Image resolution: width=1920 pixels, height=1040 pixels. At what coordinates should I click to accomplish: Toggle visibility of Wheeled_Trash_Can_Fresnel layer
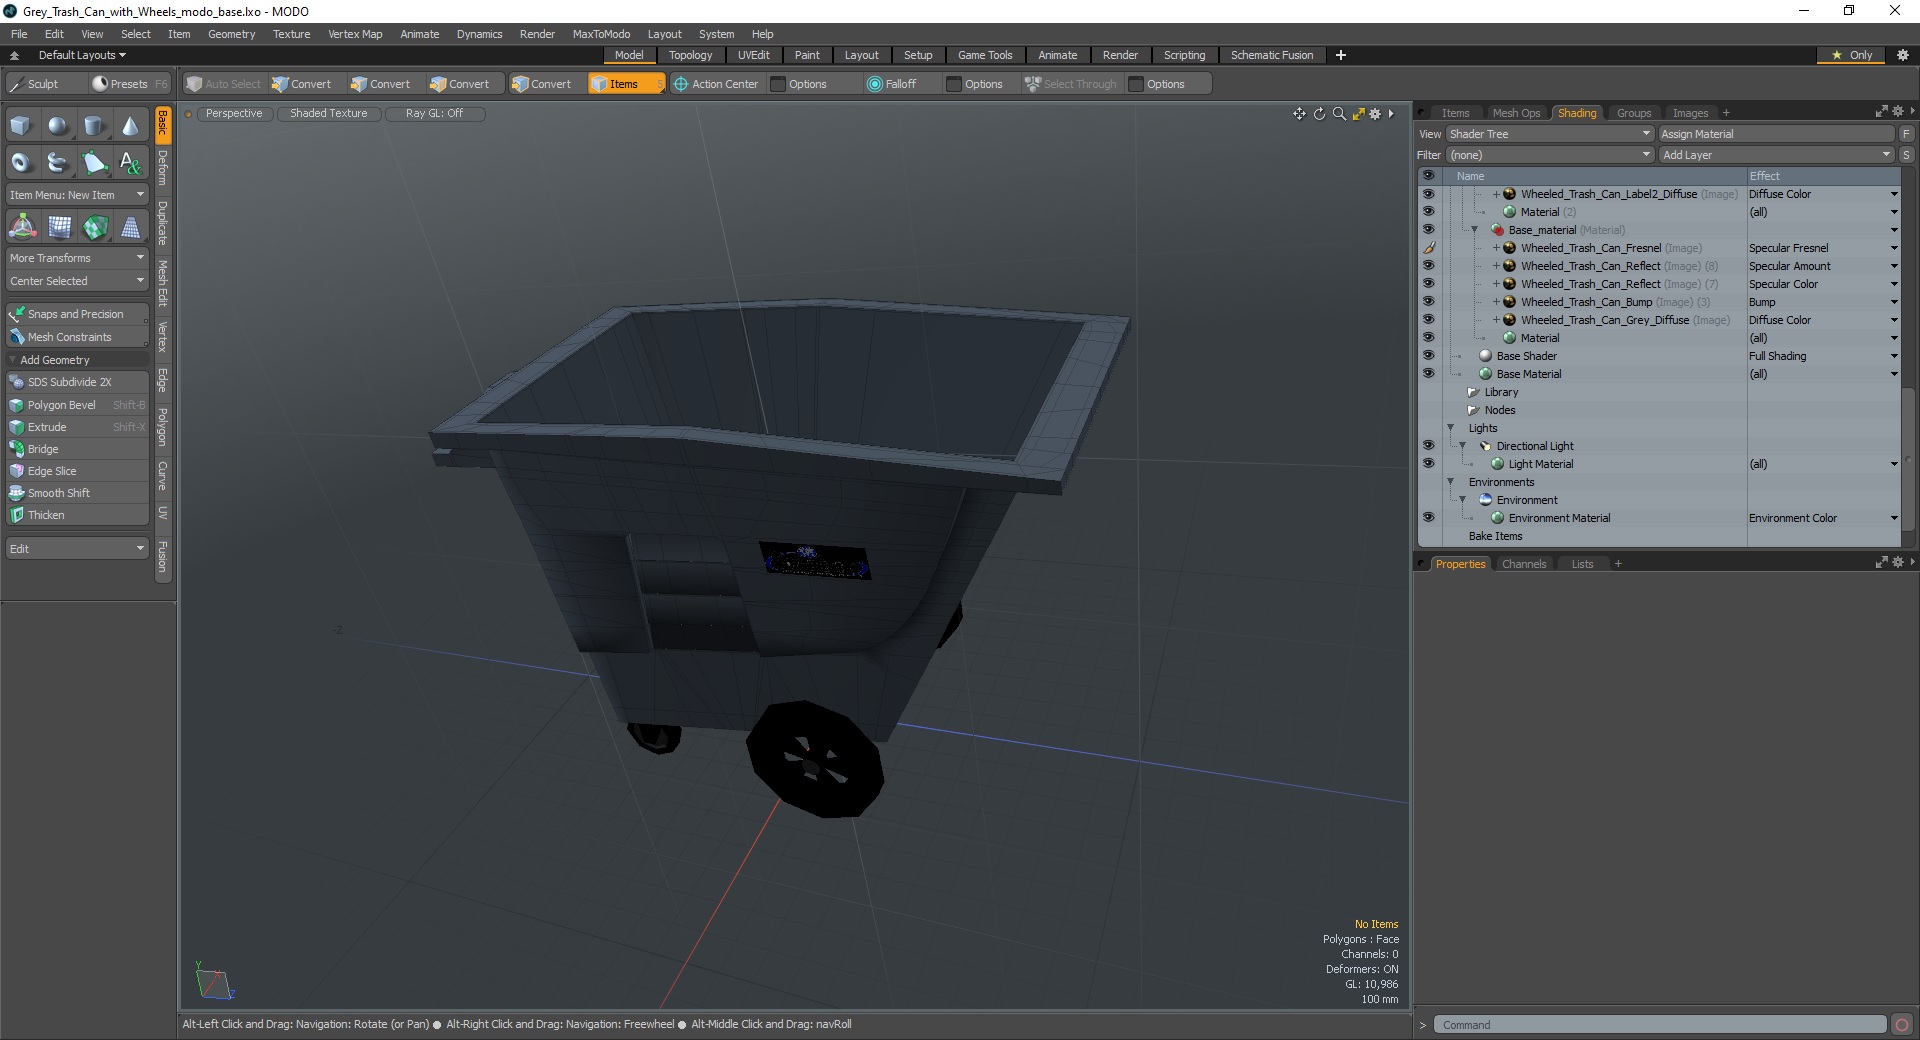point(1428,248)
